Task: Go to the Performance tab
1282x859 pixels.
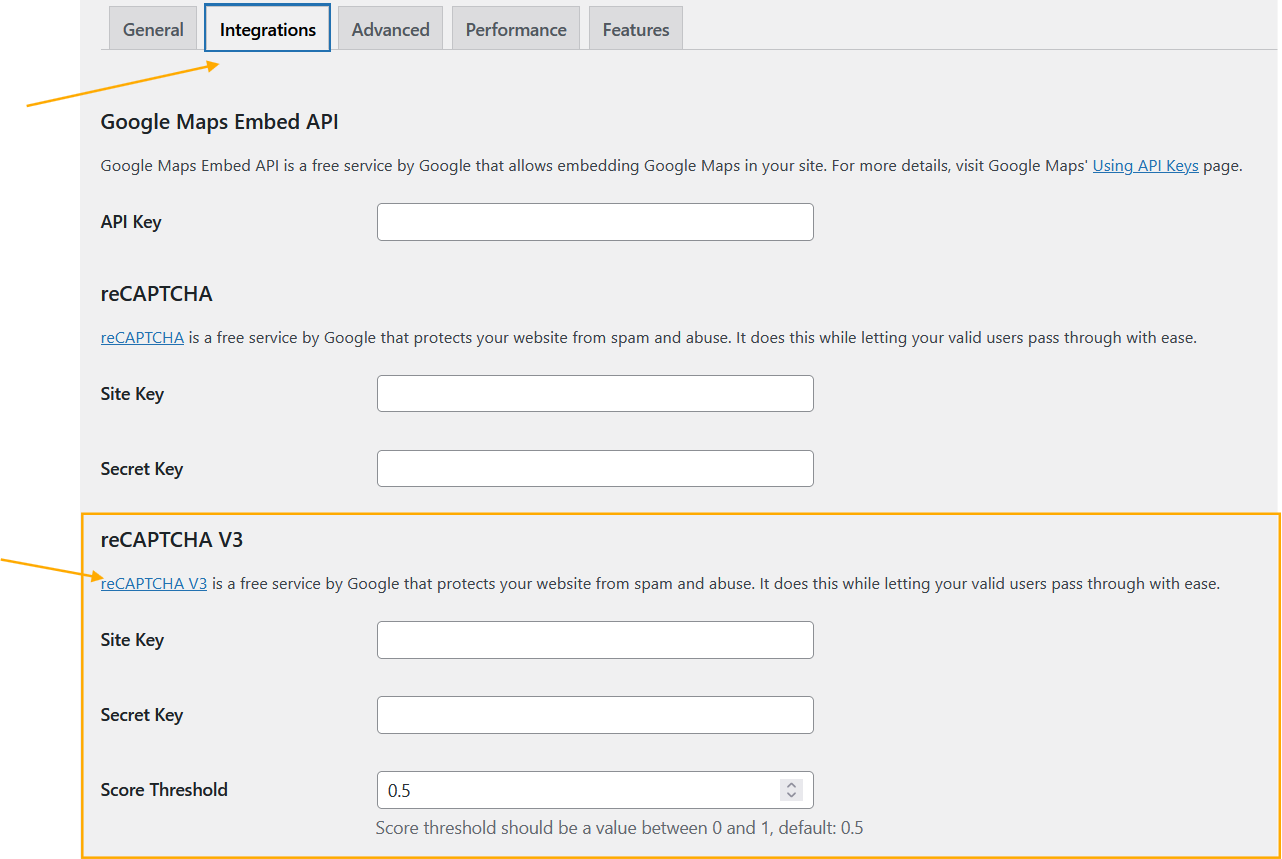Action: tap(516, 29)
